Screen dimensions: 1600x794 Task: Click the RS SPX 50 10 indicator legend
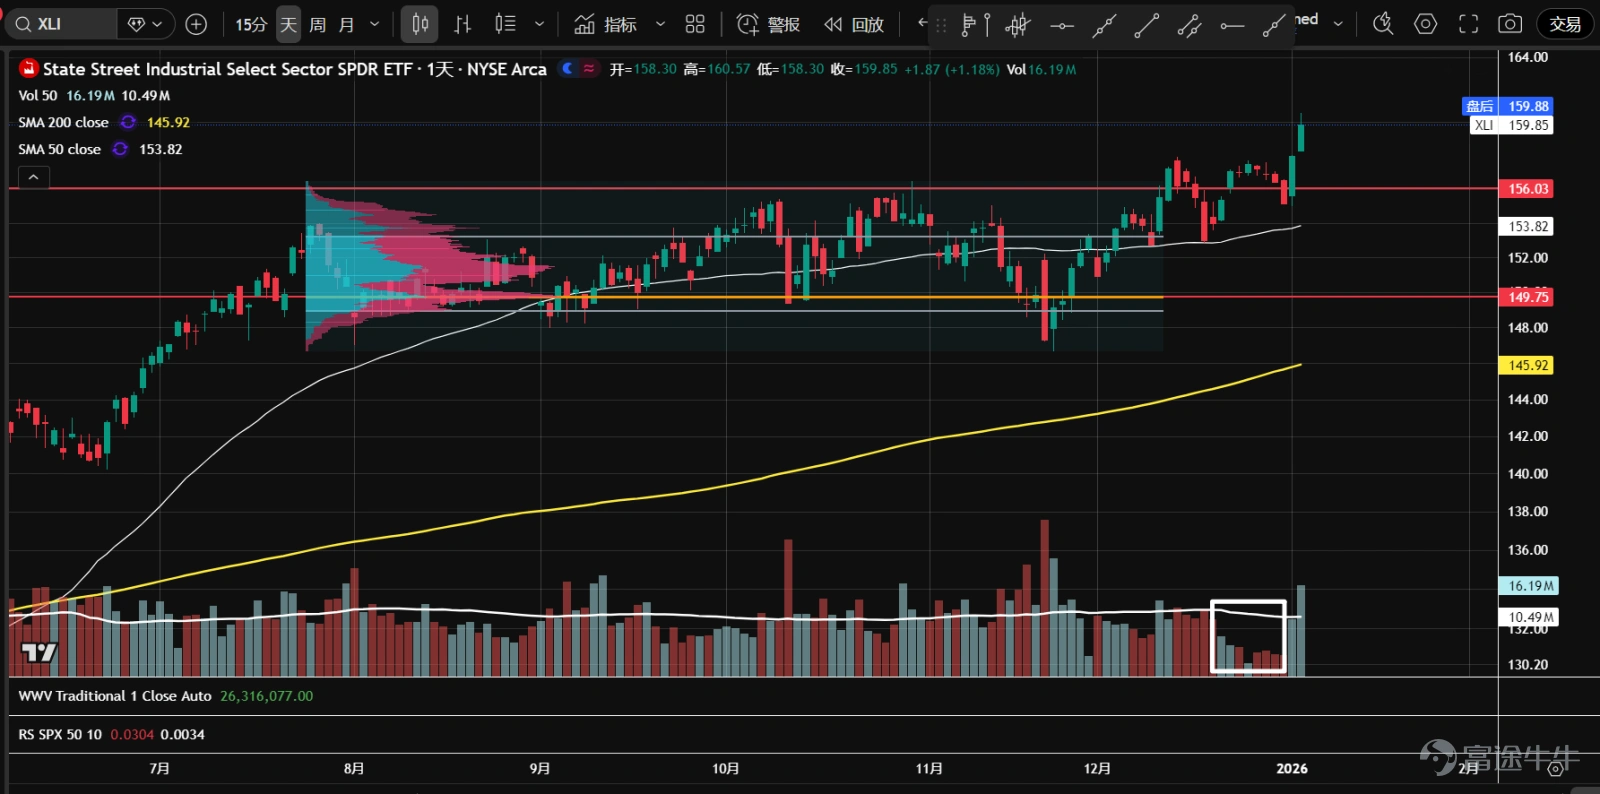[60, 734]
